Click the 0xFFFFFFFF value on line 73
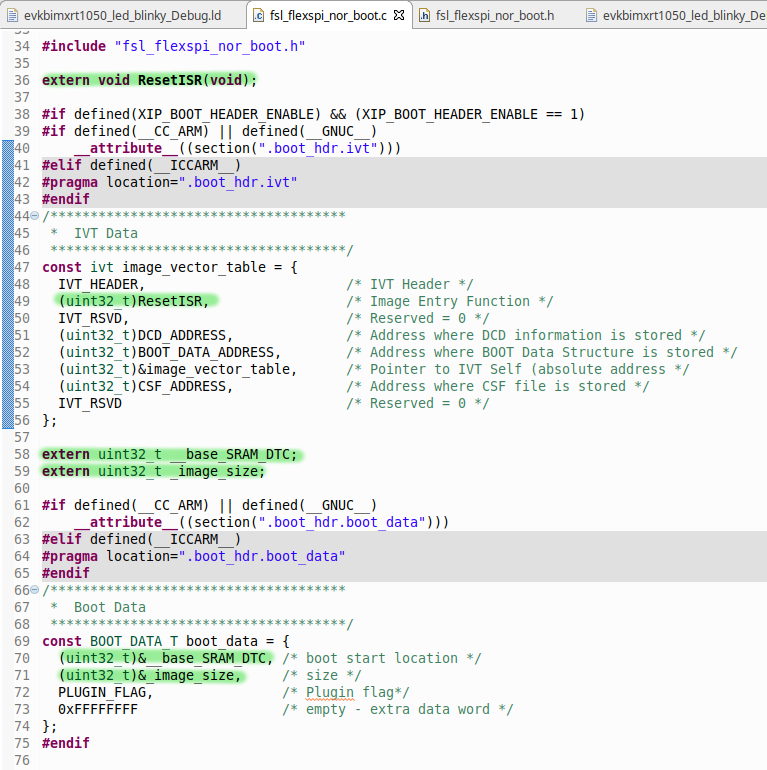 point(98,710)
